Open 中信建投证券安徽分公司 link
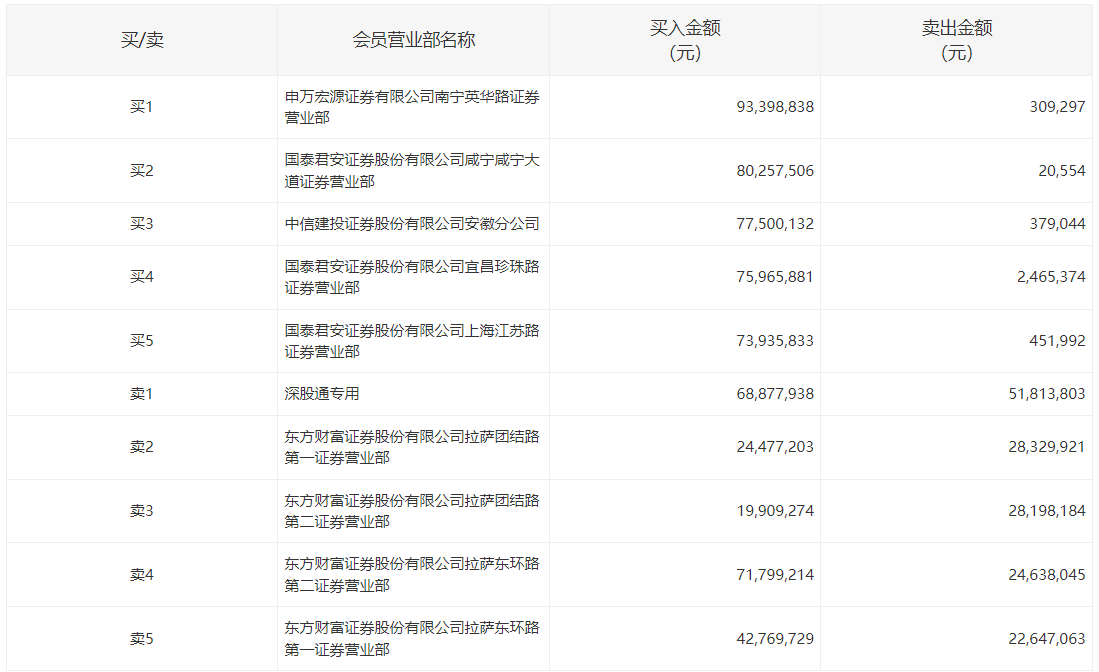The height and width of the screenshot is (672, 1099). point(412,224)
